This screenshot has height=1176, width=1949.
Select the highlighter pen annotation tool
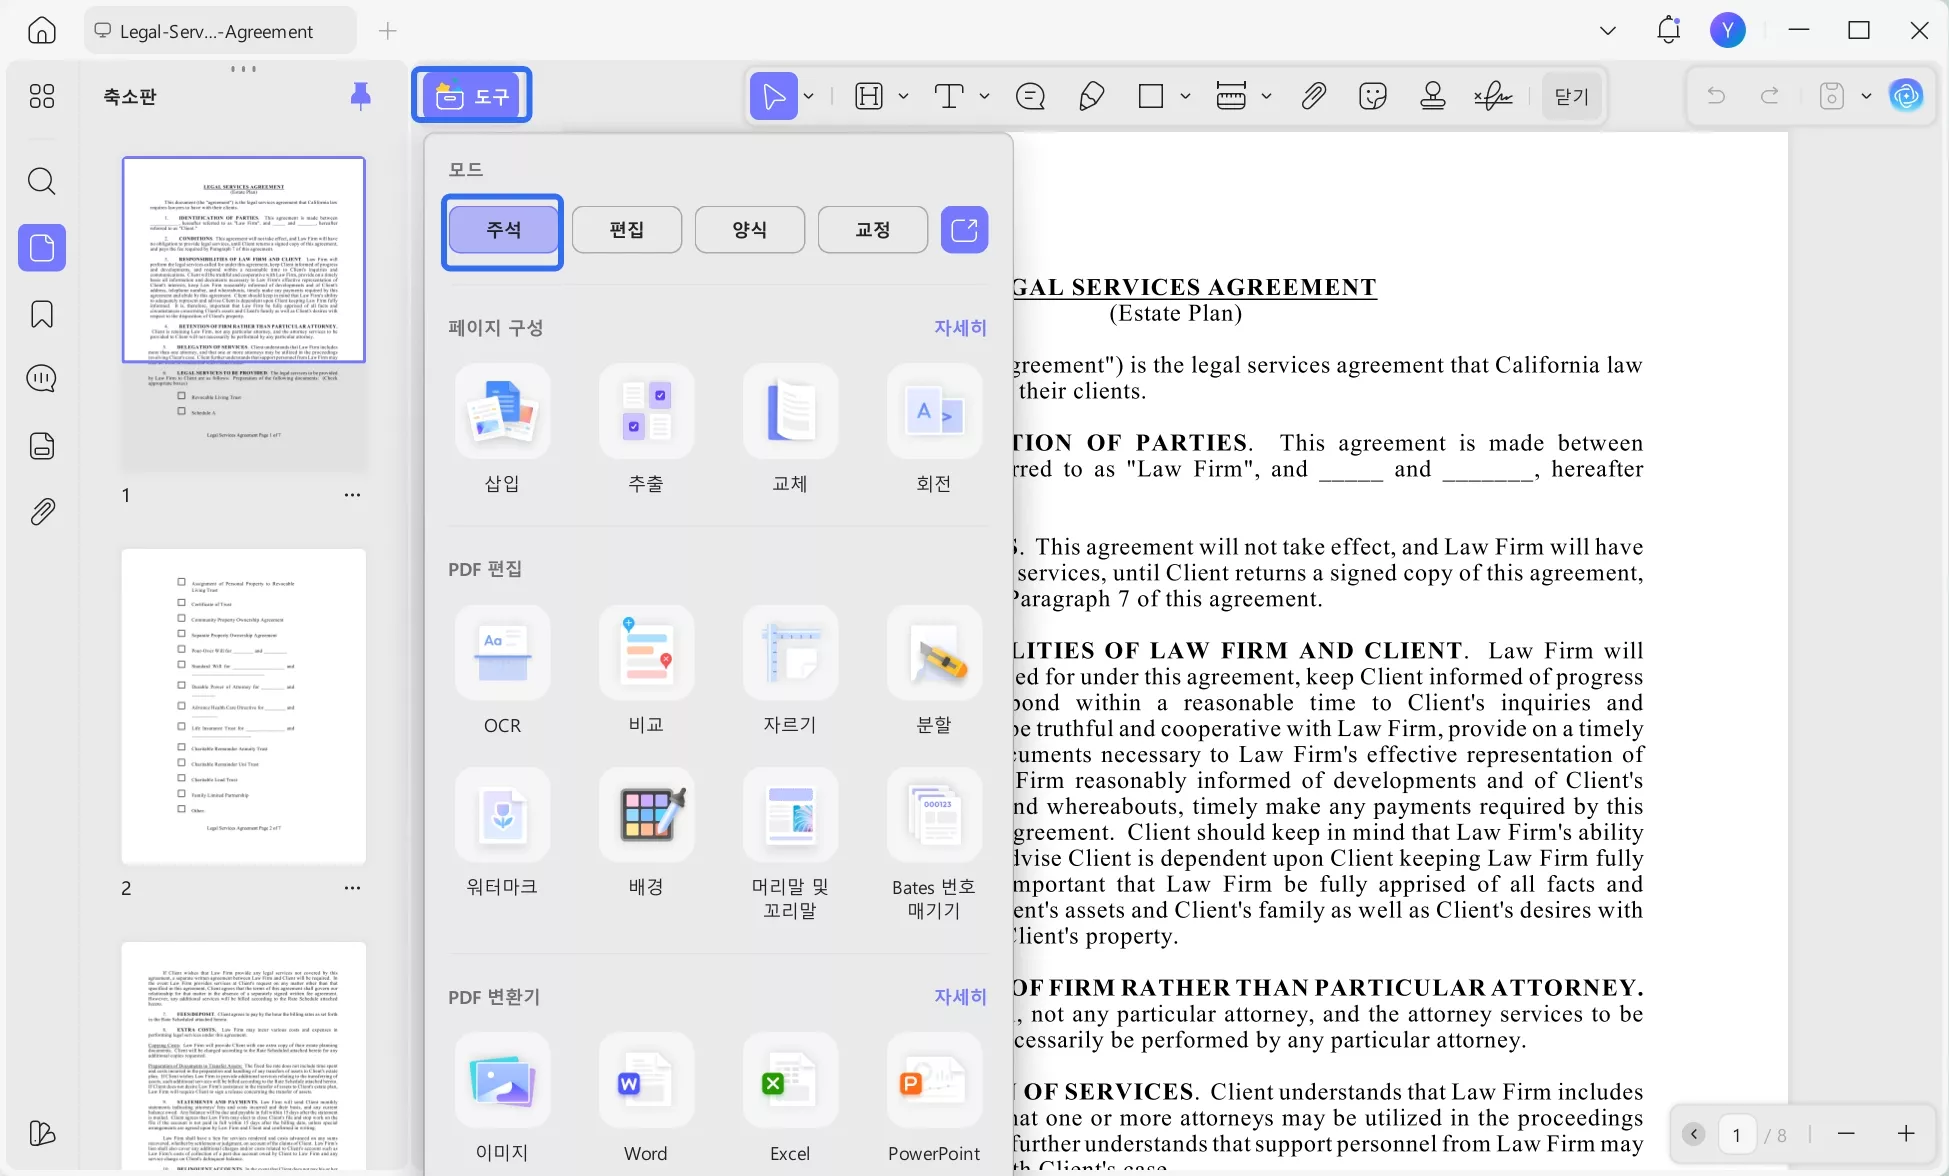(1090, 95)
